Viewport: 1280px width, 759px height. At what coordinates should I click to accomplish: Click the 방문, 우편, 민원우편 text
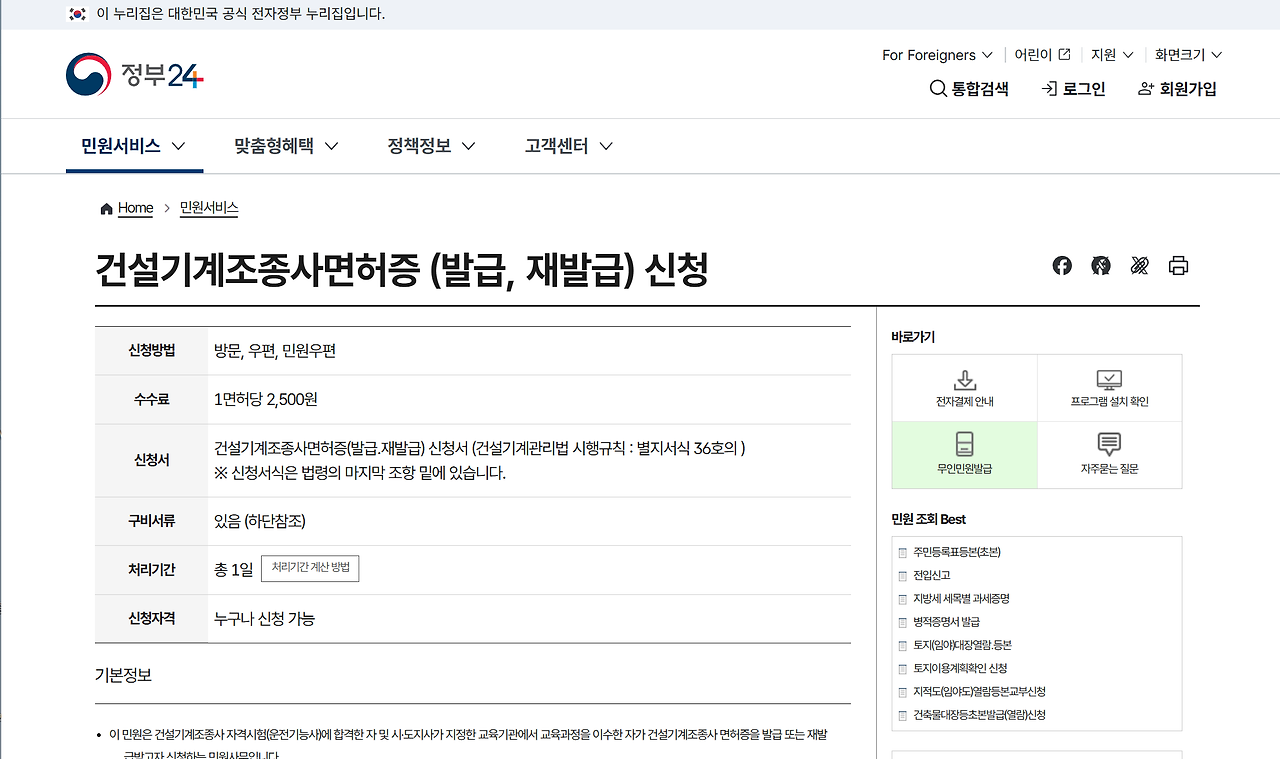click(x=275, y=351)
